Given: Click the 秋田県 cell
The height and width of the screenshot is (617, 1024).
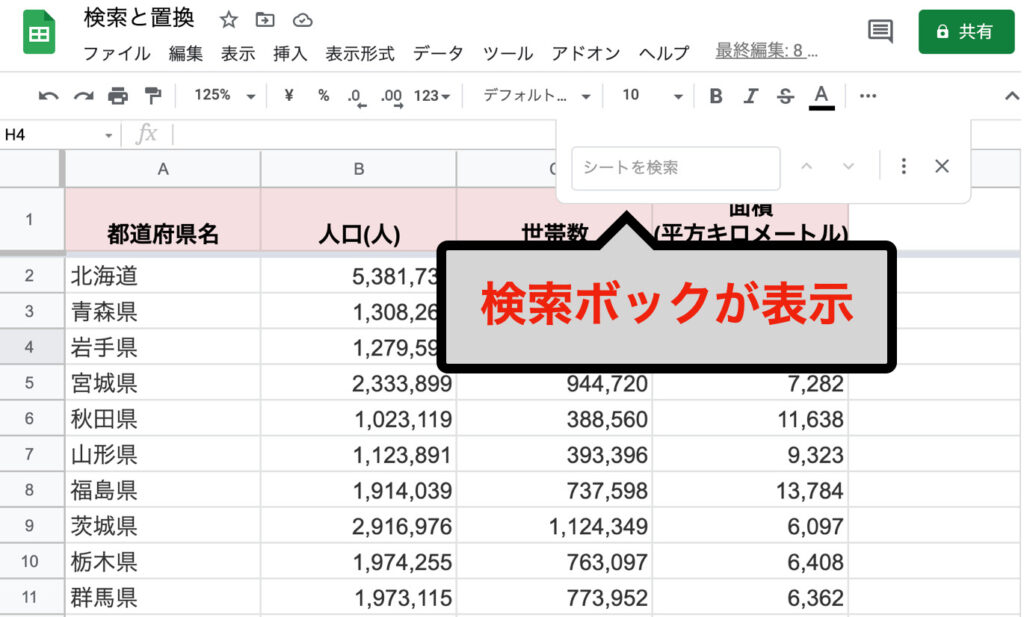Looking at the screenshot, I should click(x=163, y=419).
